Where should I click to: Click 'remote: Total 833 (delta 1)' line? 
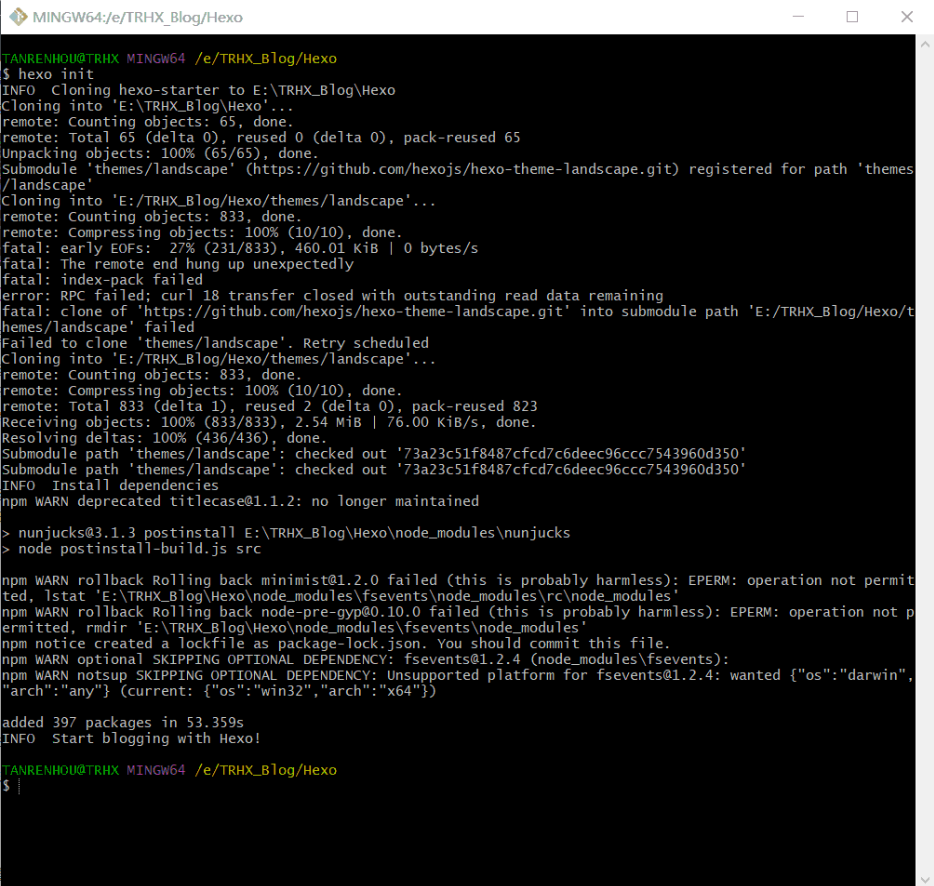pos(269,406)
